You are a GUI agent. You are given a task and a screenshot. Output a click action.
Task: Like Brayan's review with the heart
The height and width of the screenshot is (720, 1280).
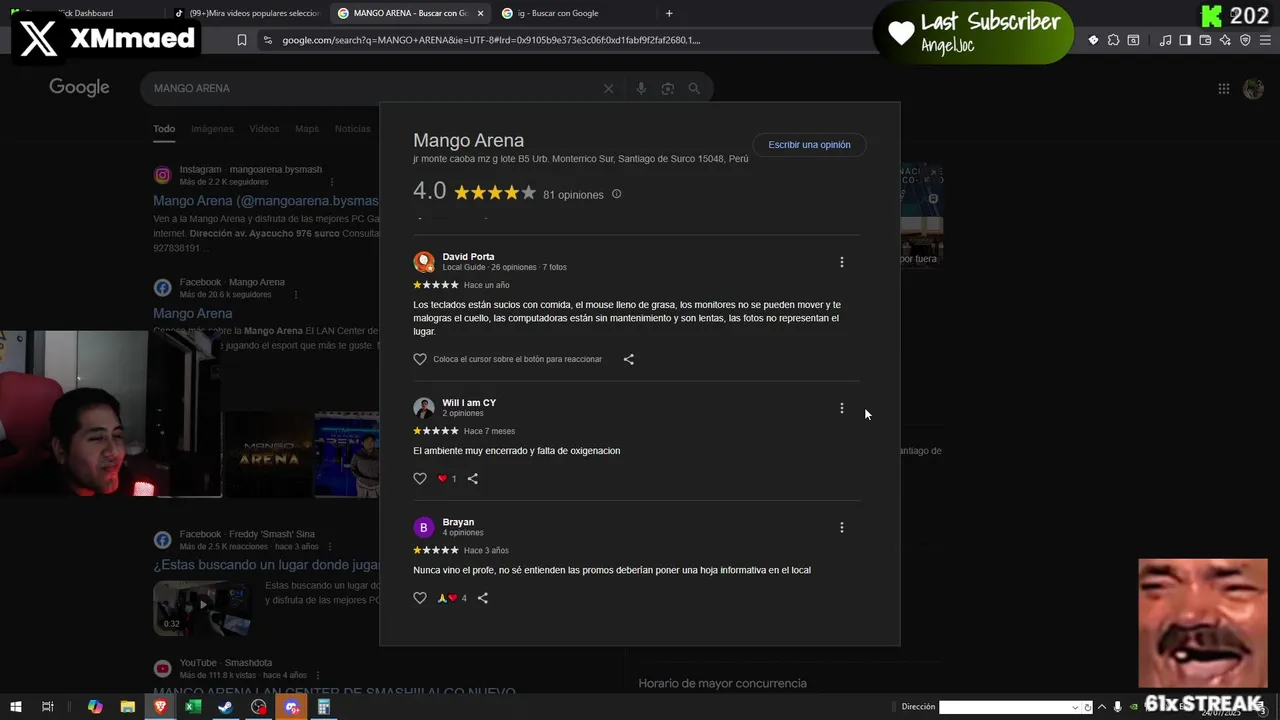(420, 598)
